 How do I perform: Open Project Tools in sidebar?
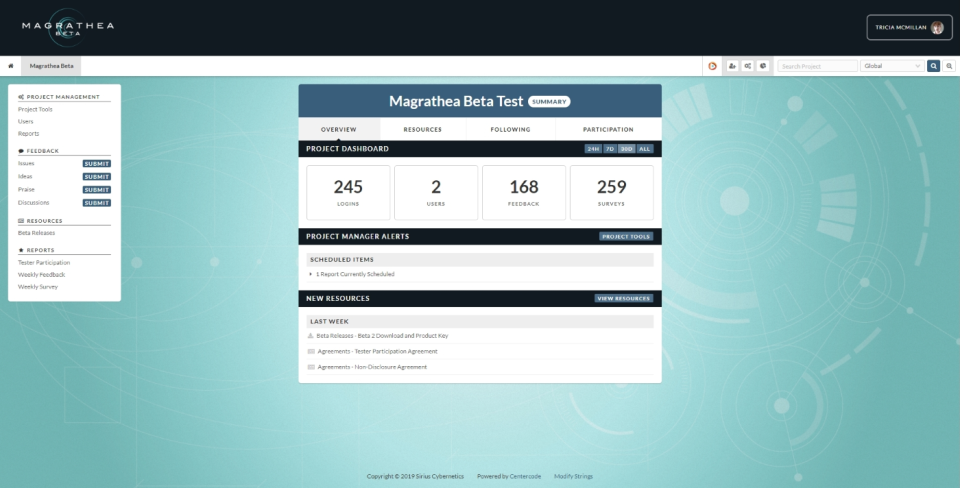click(35, 110)
